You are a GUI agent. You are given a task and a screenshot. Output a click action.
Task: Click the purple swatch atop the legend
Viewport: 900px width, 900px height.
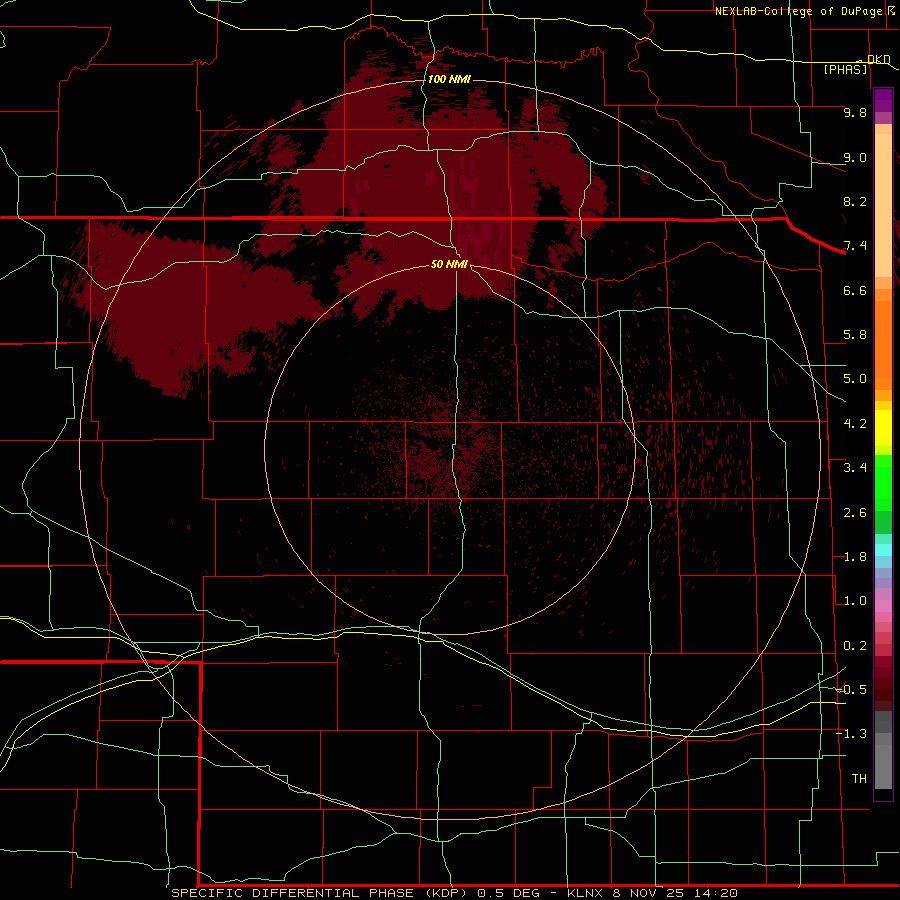883,100
